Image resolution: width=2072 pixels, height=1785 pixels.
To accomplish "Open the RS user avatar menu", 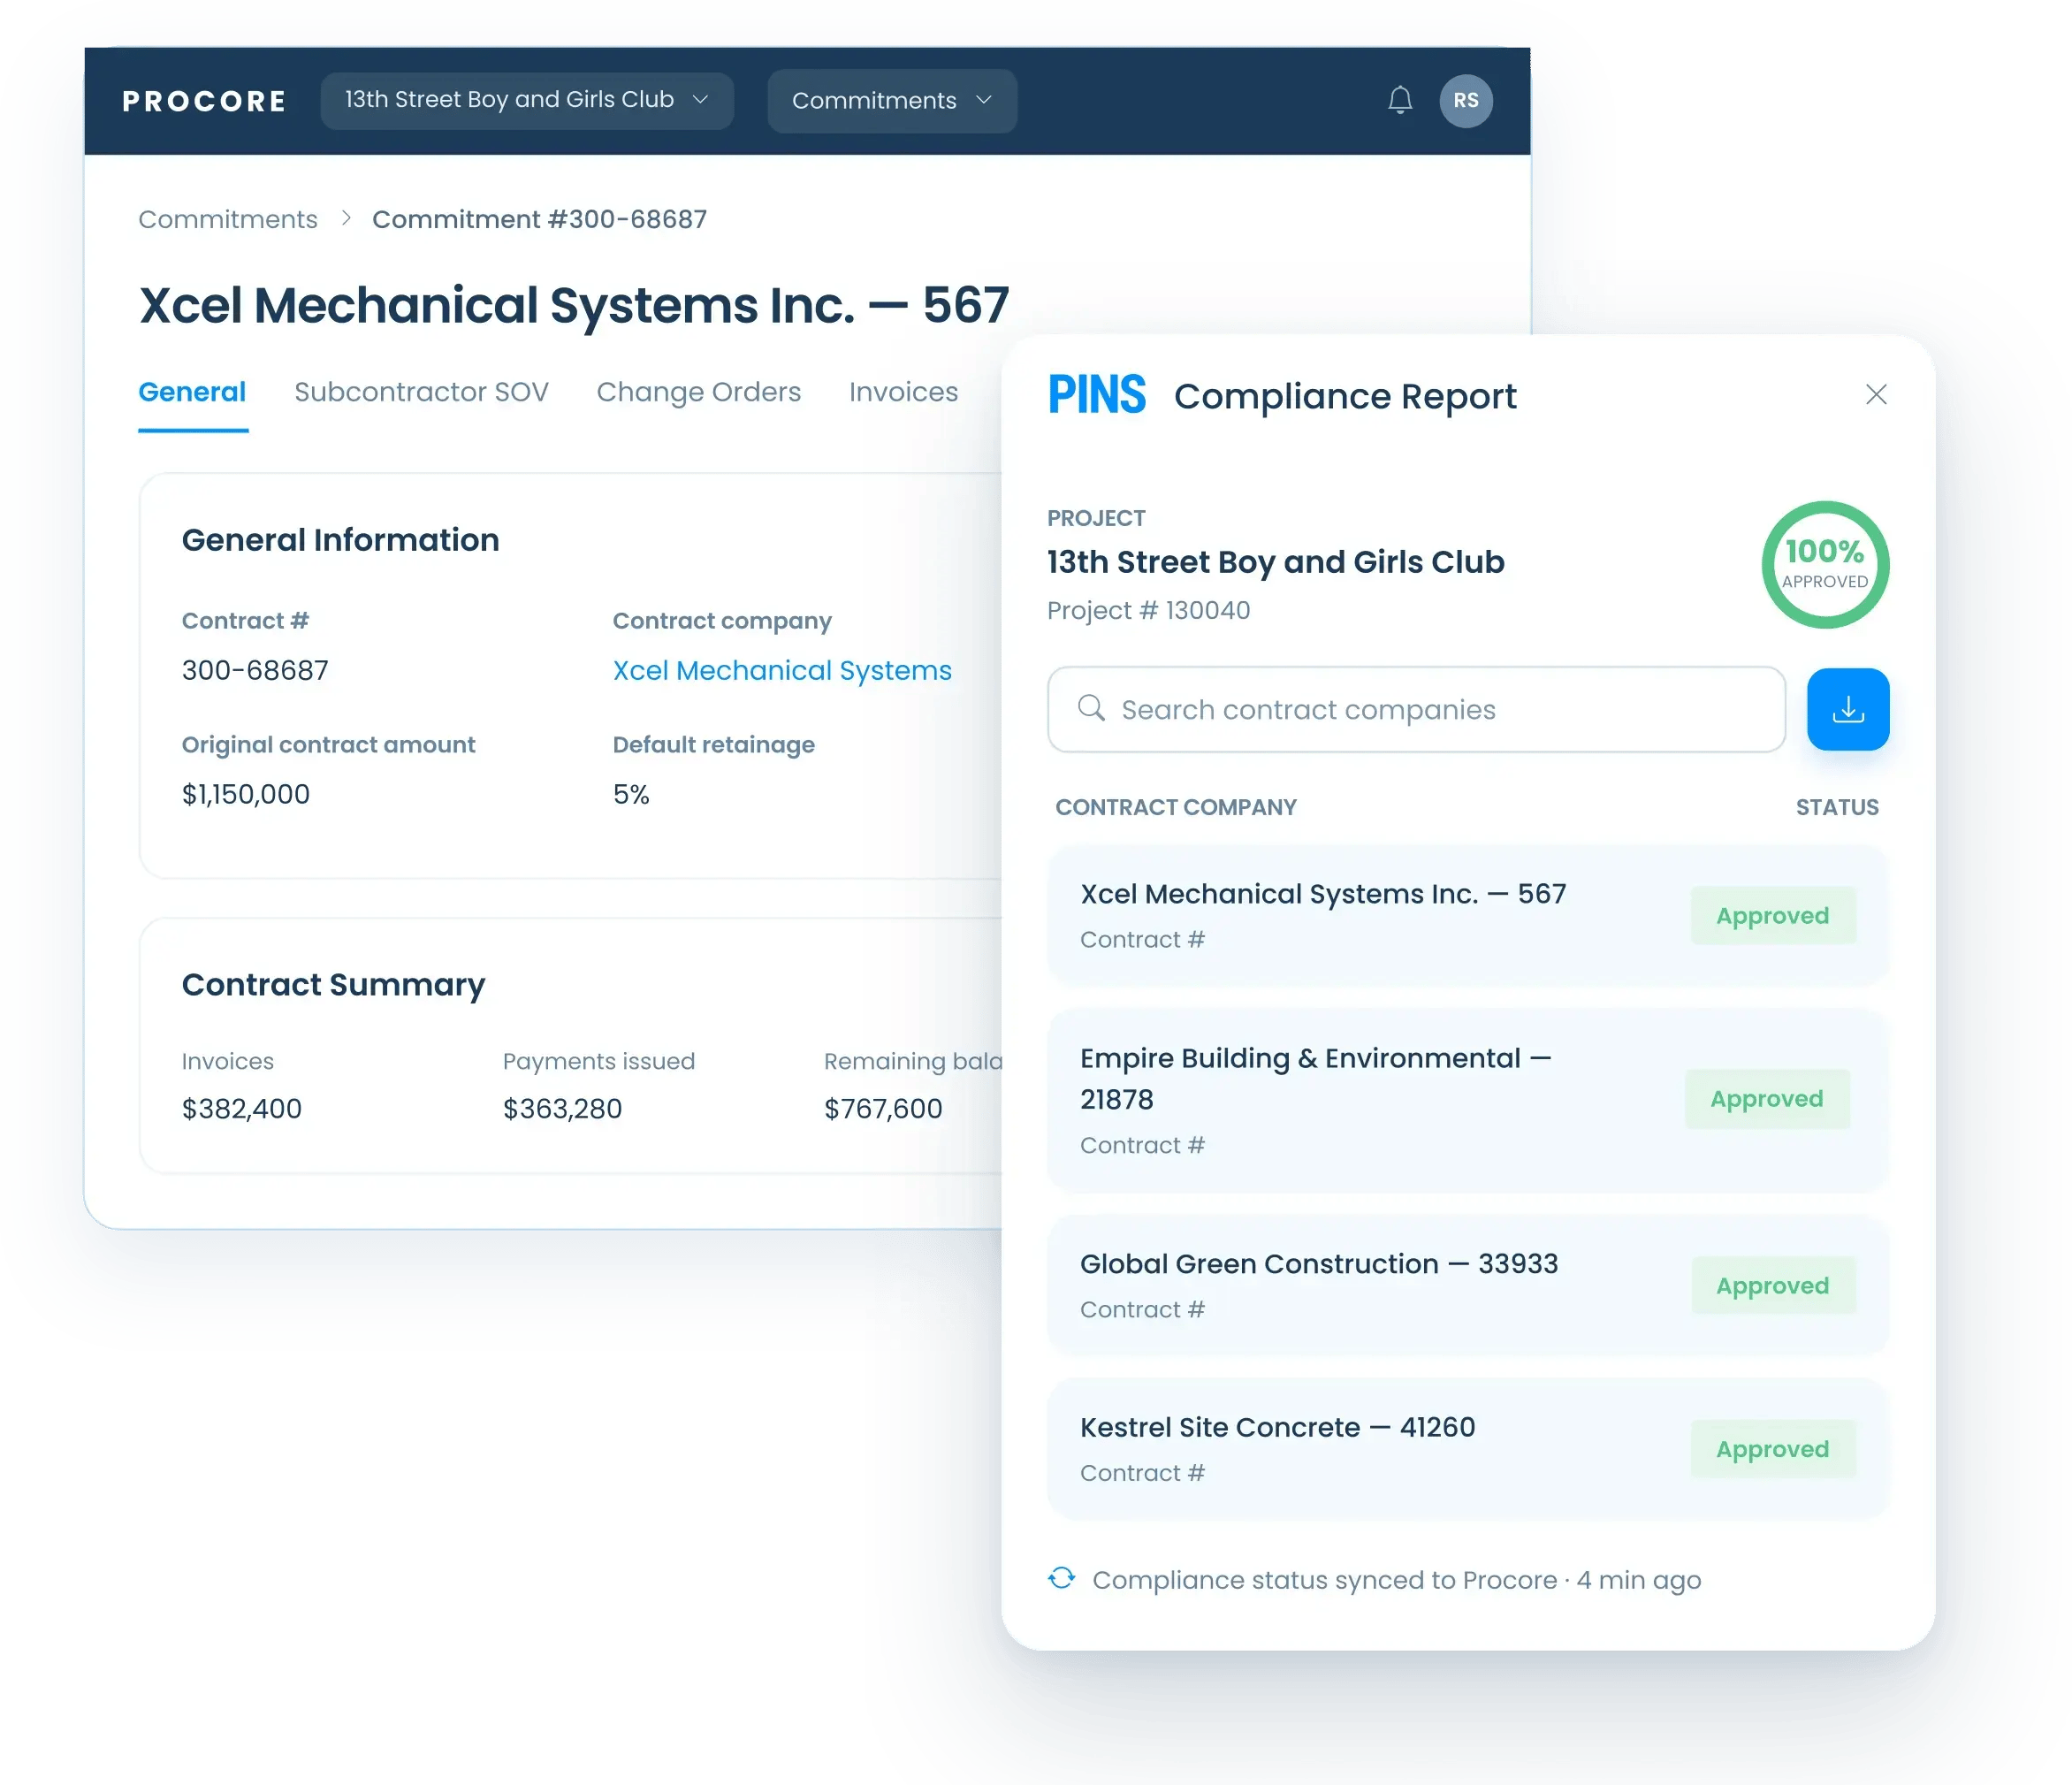I will tap(1465, 100).
